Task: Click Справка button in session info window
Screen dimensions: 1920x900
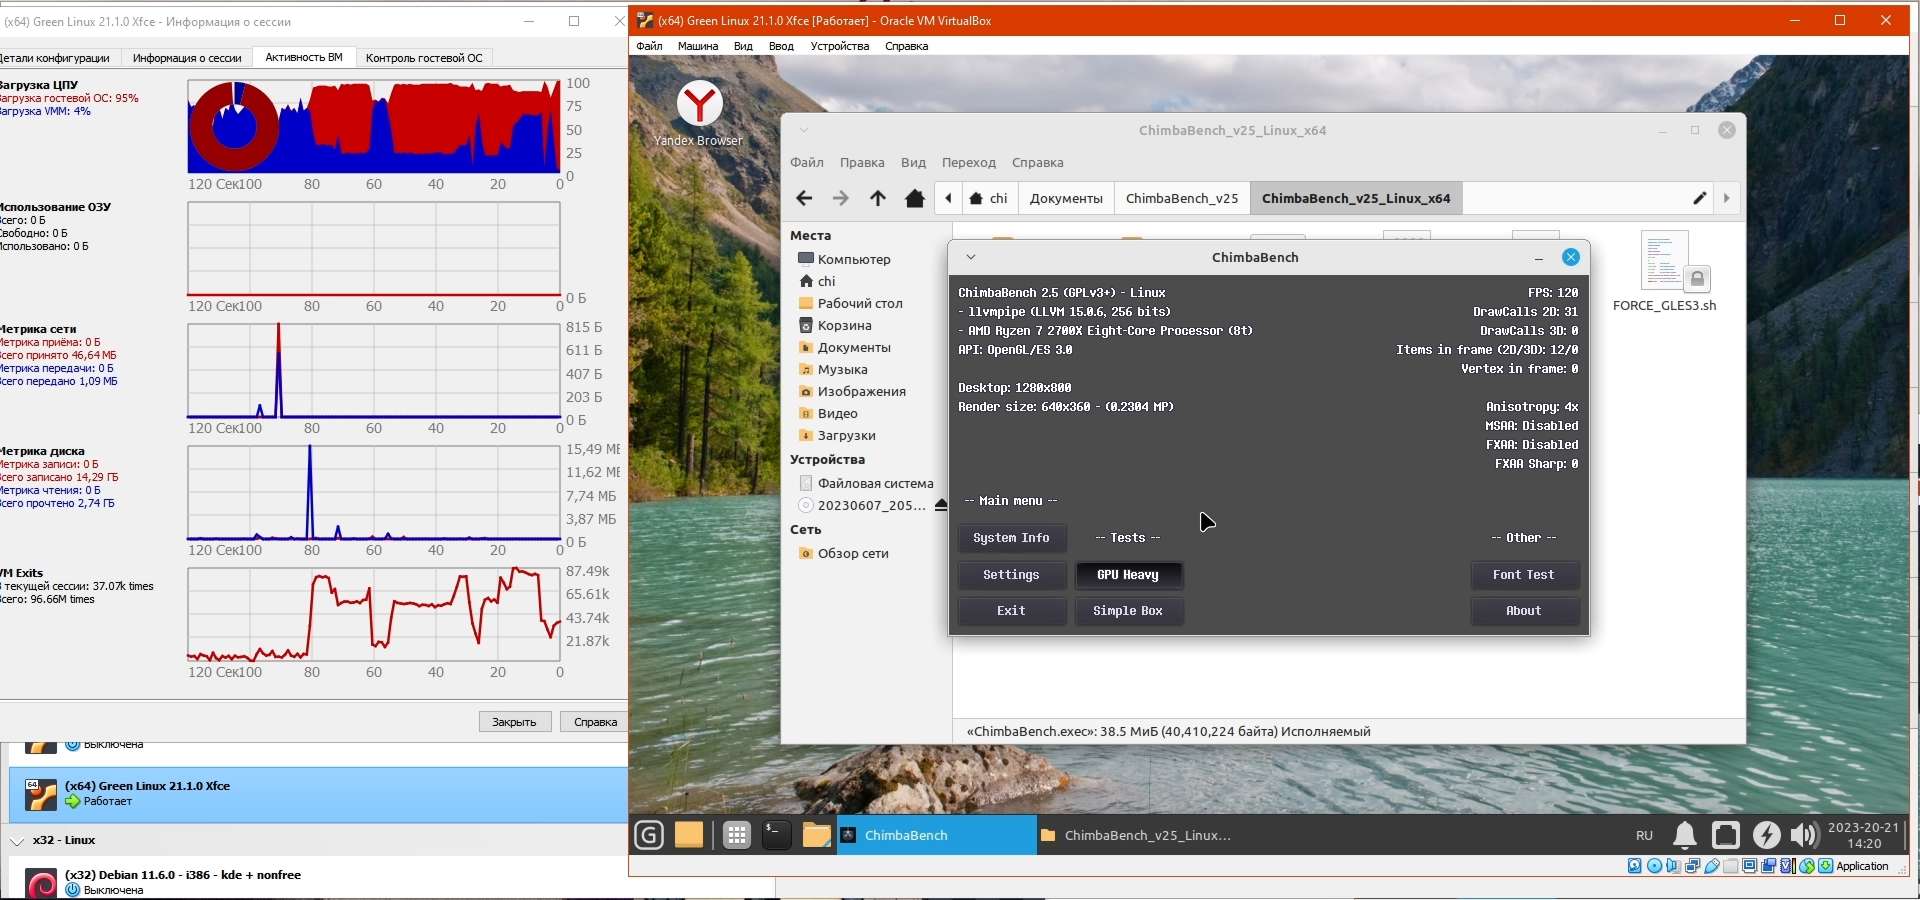Action: coord(596,722)
